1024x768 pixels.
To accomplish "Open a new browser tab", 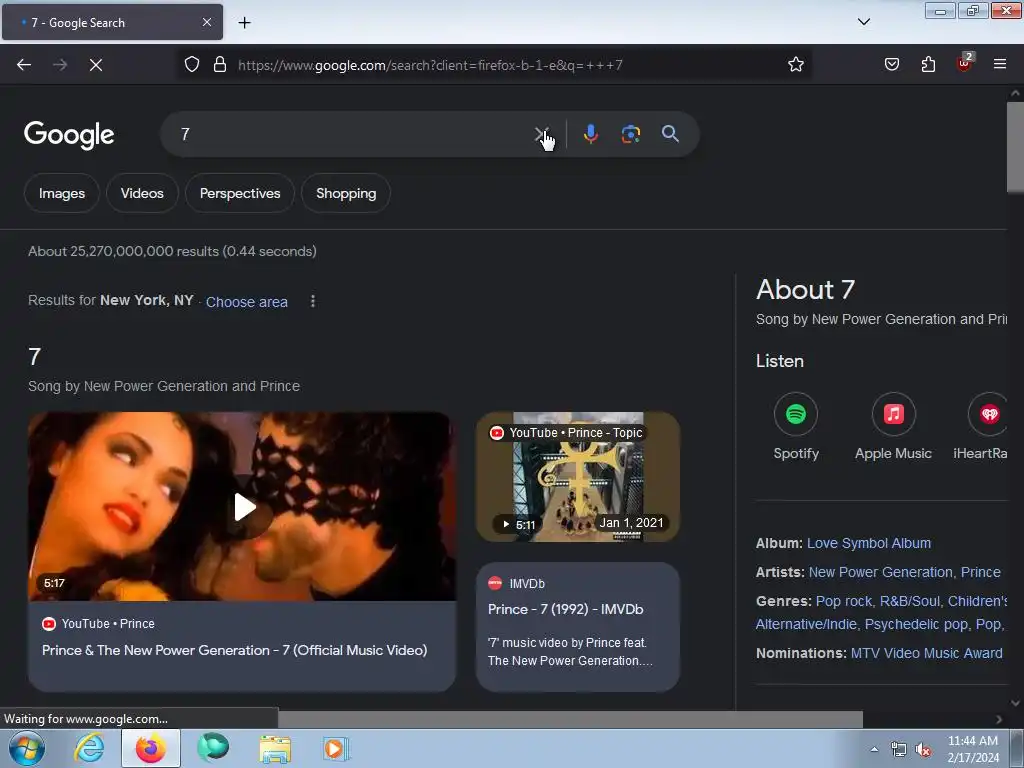I will tap(244, 23).
